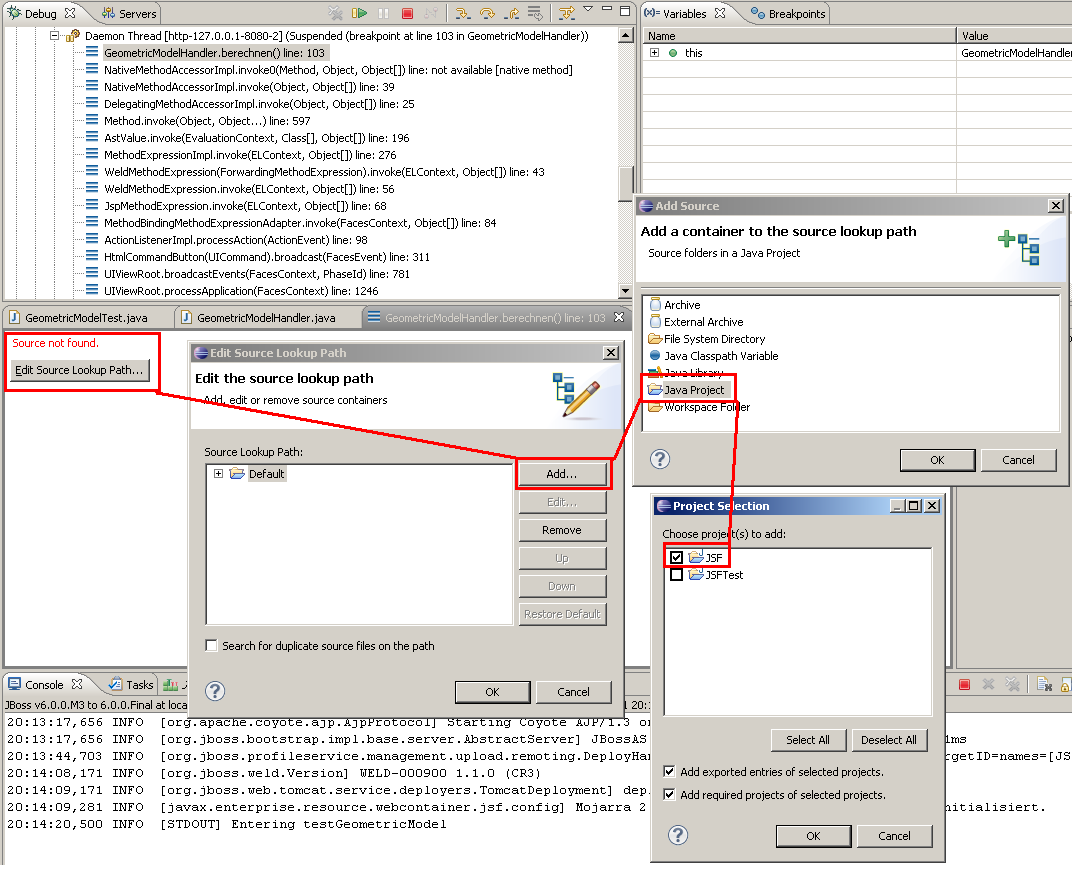This screenshot has height=869, width=1073.
Task: Click Cancel in Project Selection dialog
Action: click(x=894, y=835)
